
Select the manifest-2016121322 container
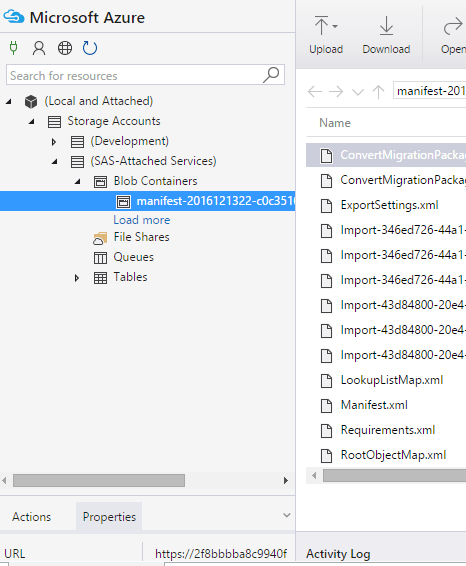pyautogui.click(x=147, y=201)
